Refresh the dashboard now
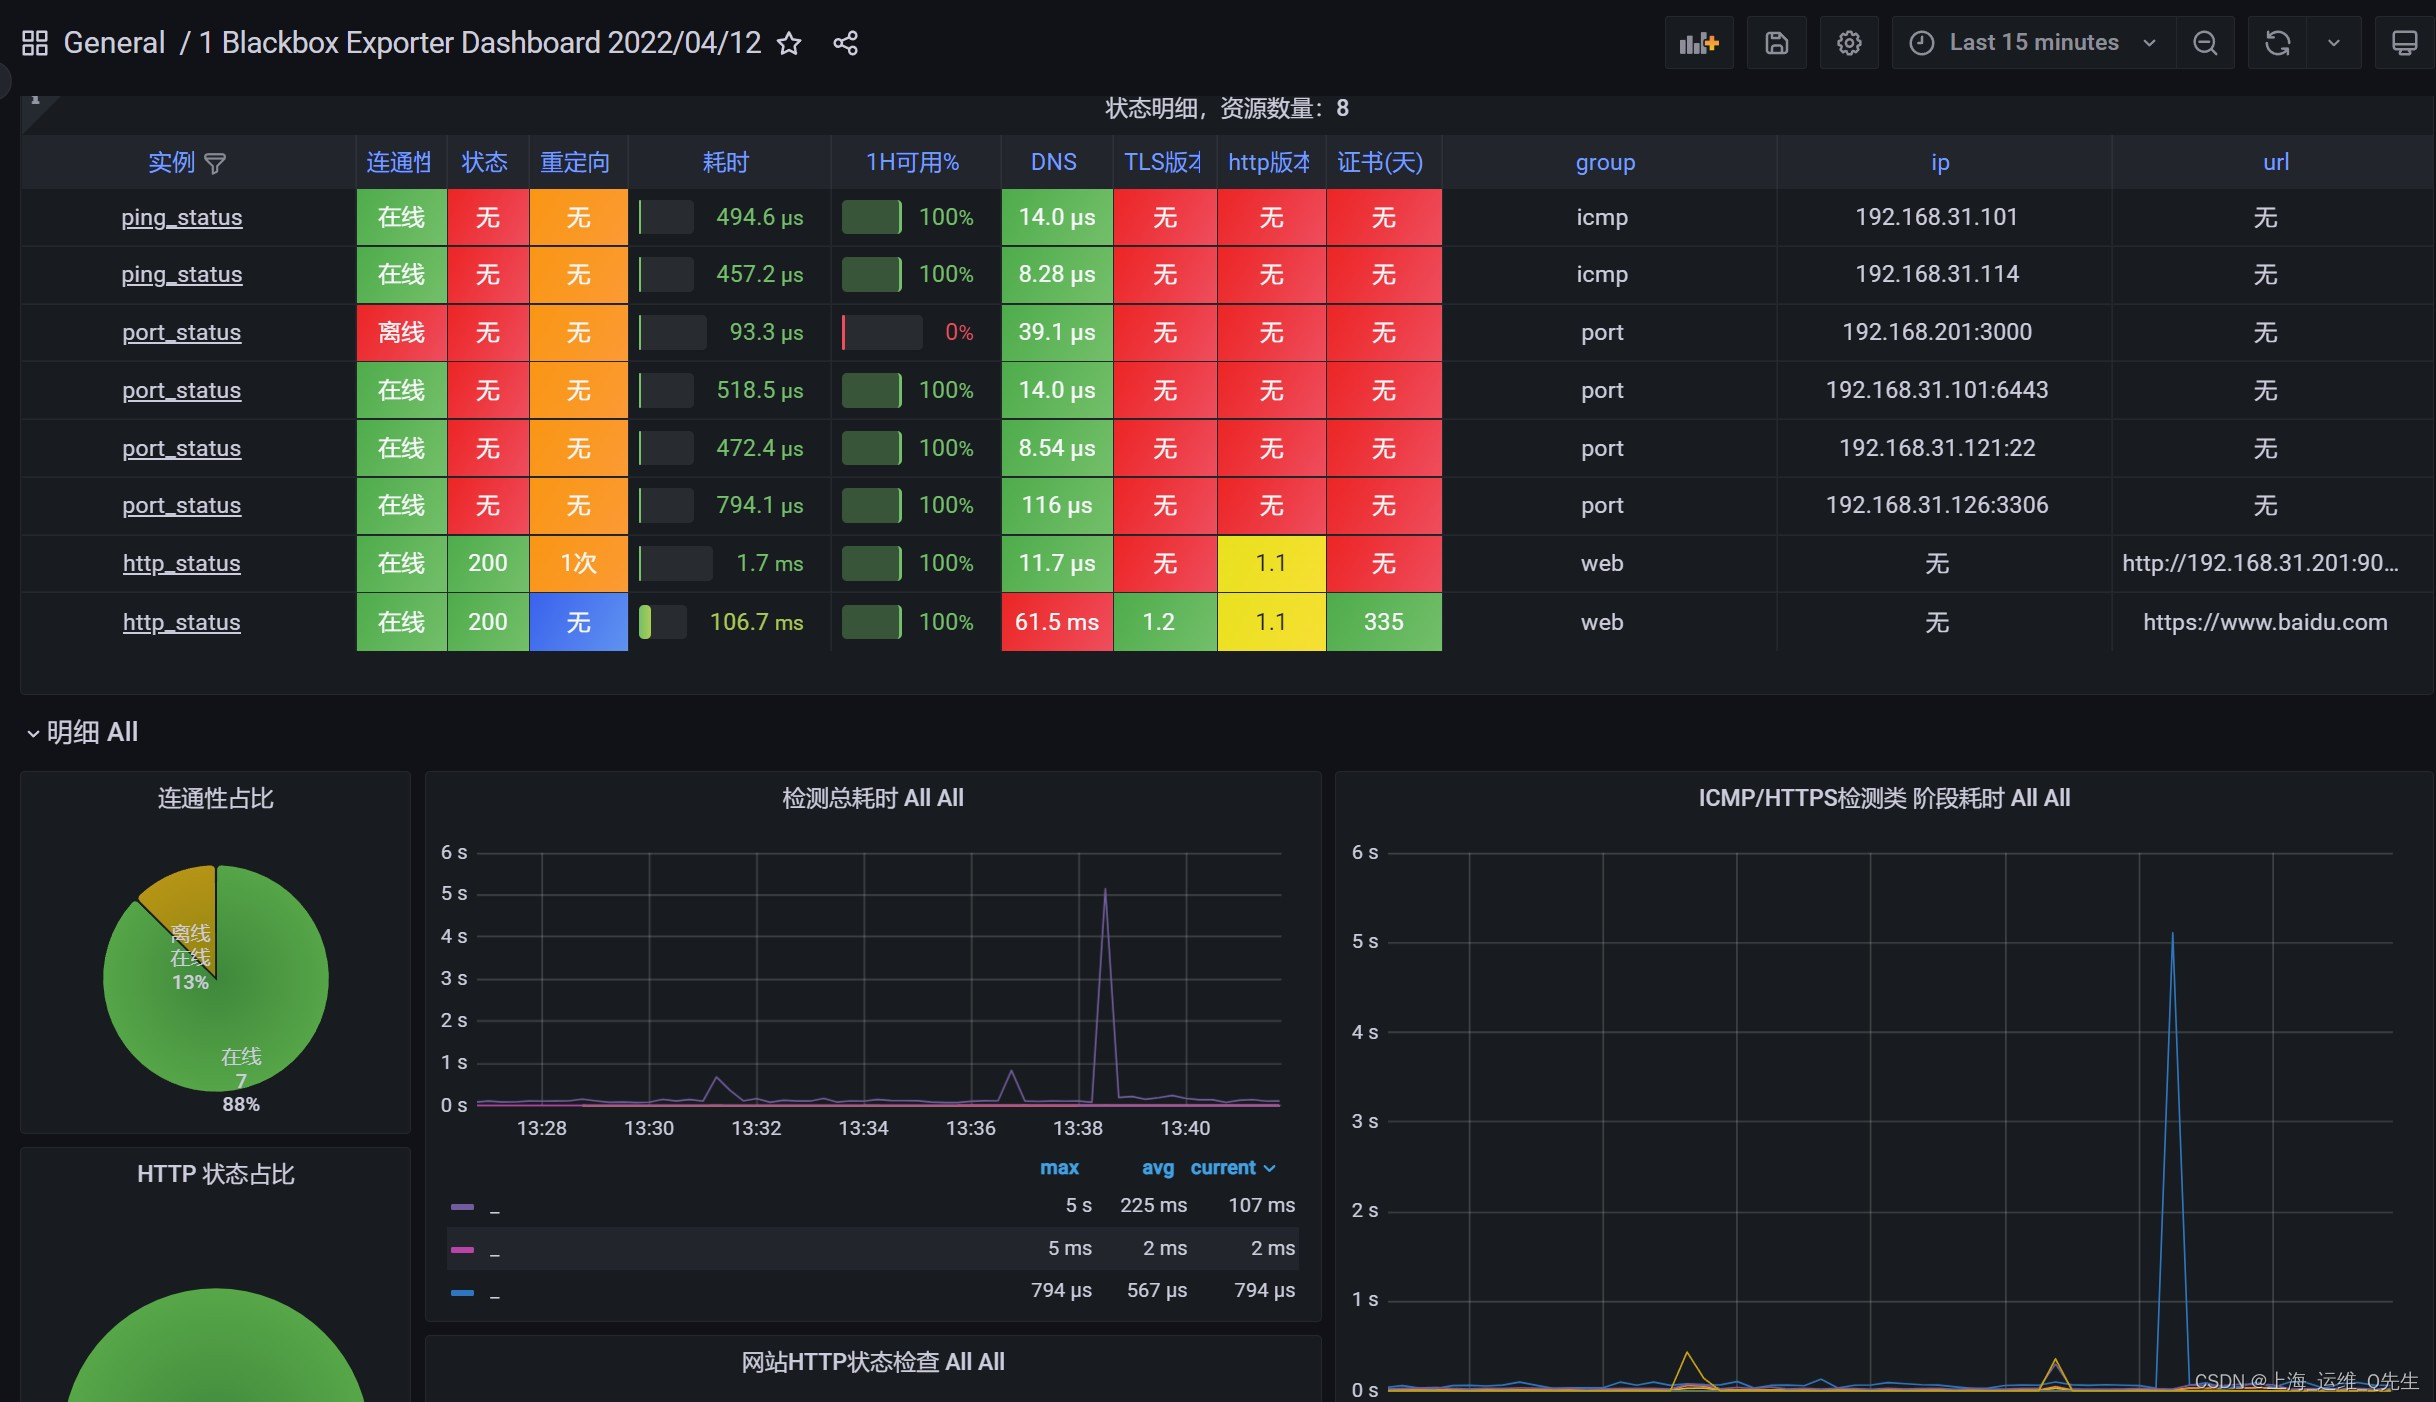2436x1402 pixels. point(2277,43)
